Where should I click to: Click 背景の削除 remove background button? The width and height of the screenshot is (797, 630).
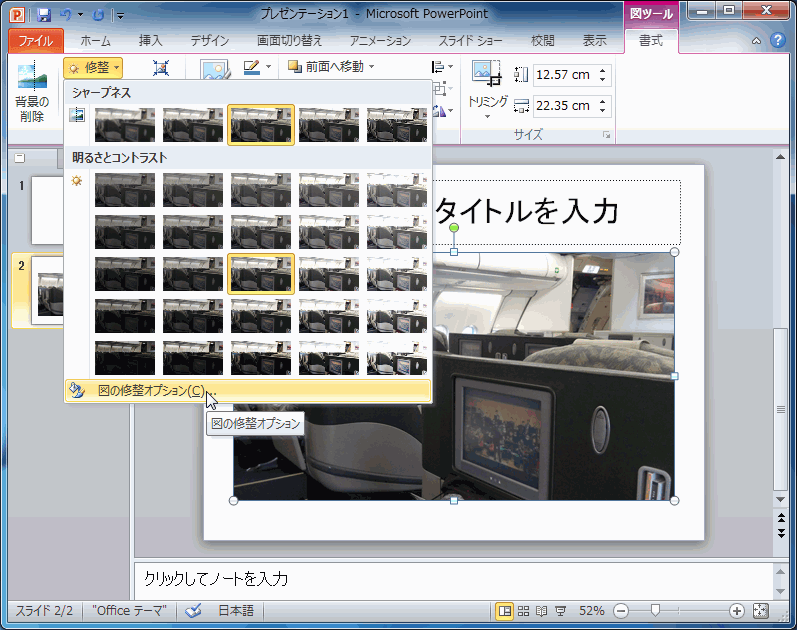32,93
